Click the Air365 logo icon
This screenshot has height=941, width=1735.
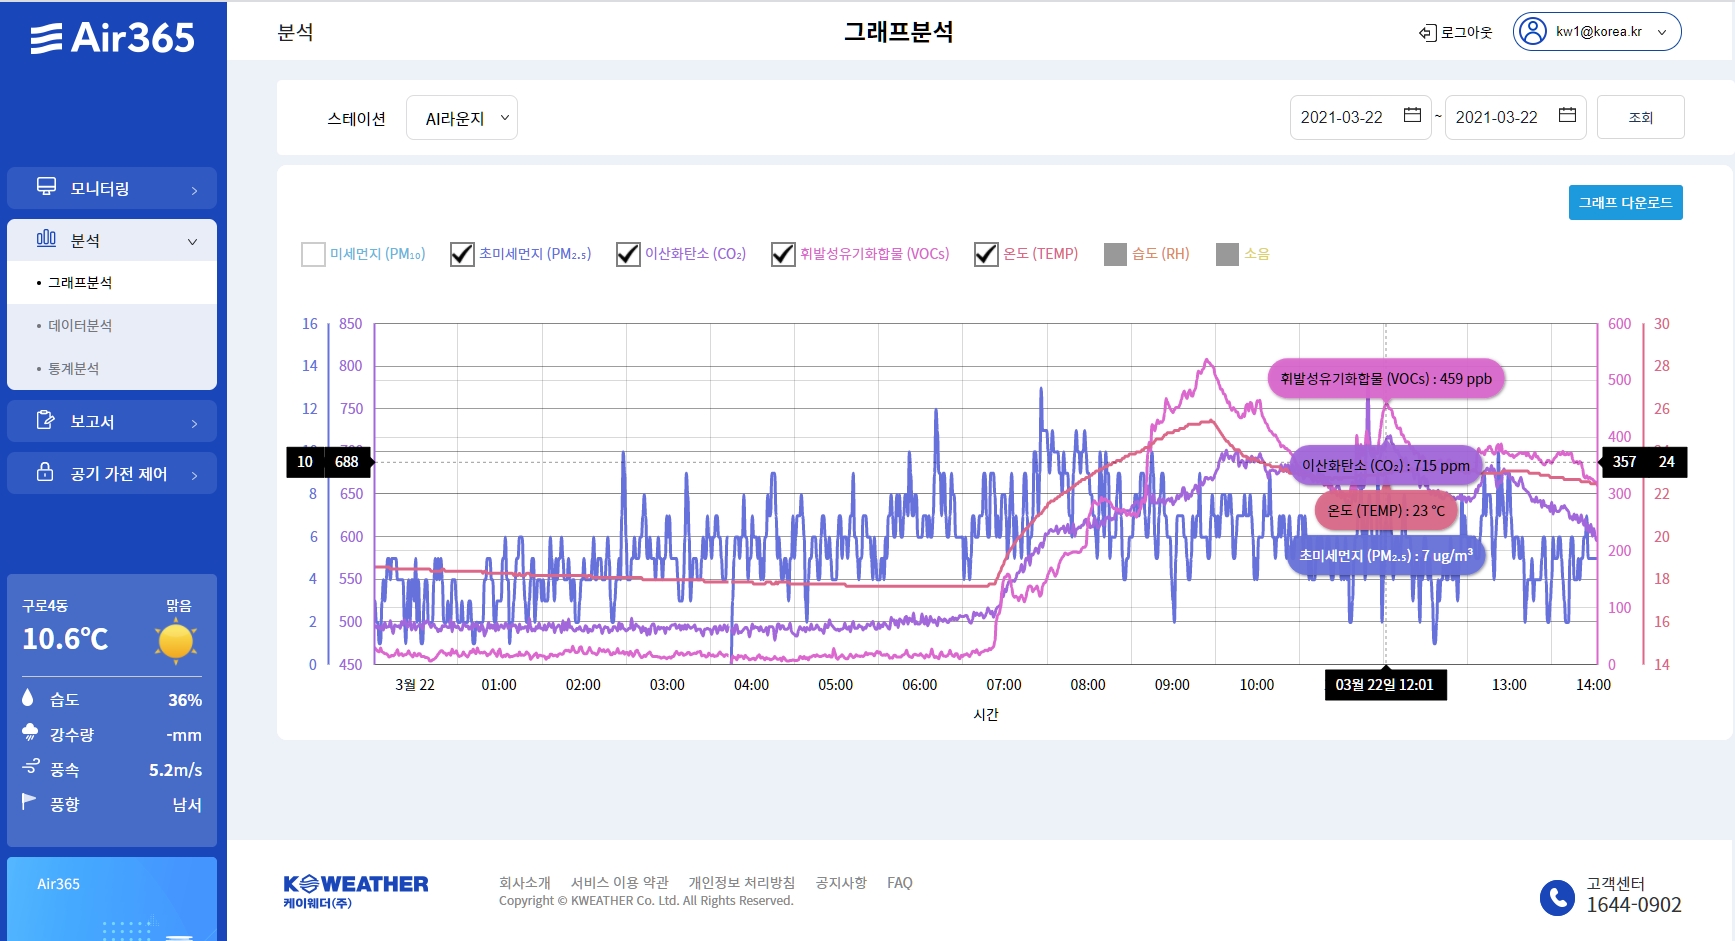[47, 39]
